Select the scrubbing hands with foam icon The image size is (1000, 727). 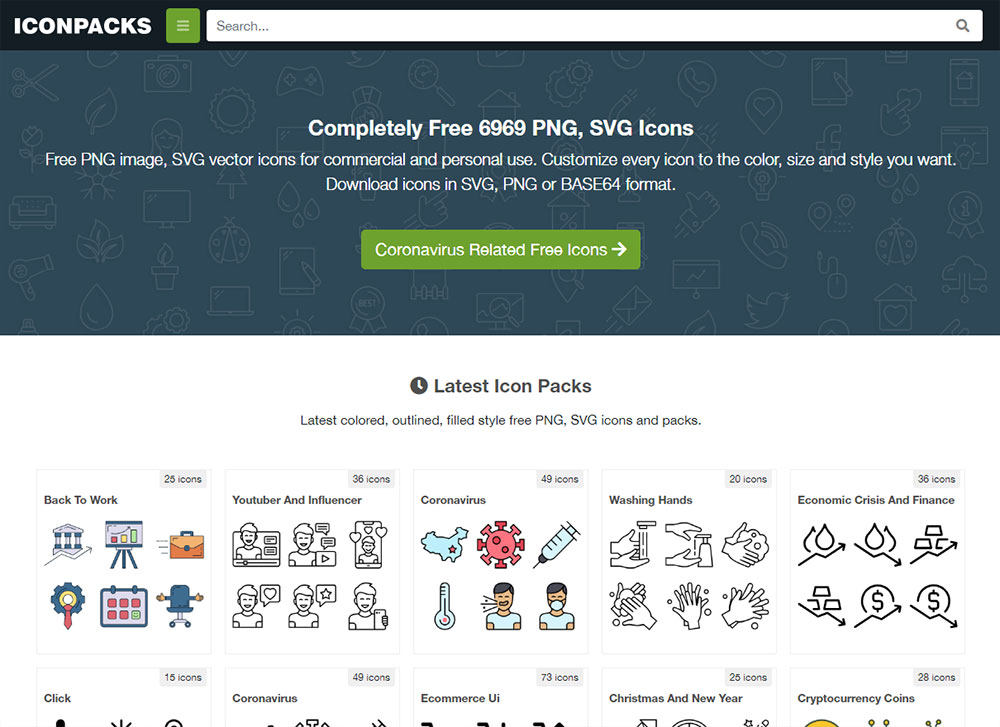[633, 606]
